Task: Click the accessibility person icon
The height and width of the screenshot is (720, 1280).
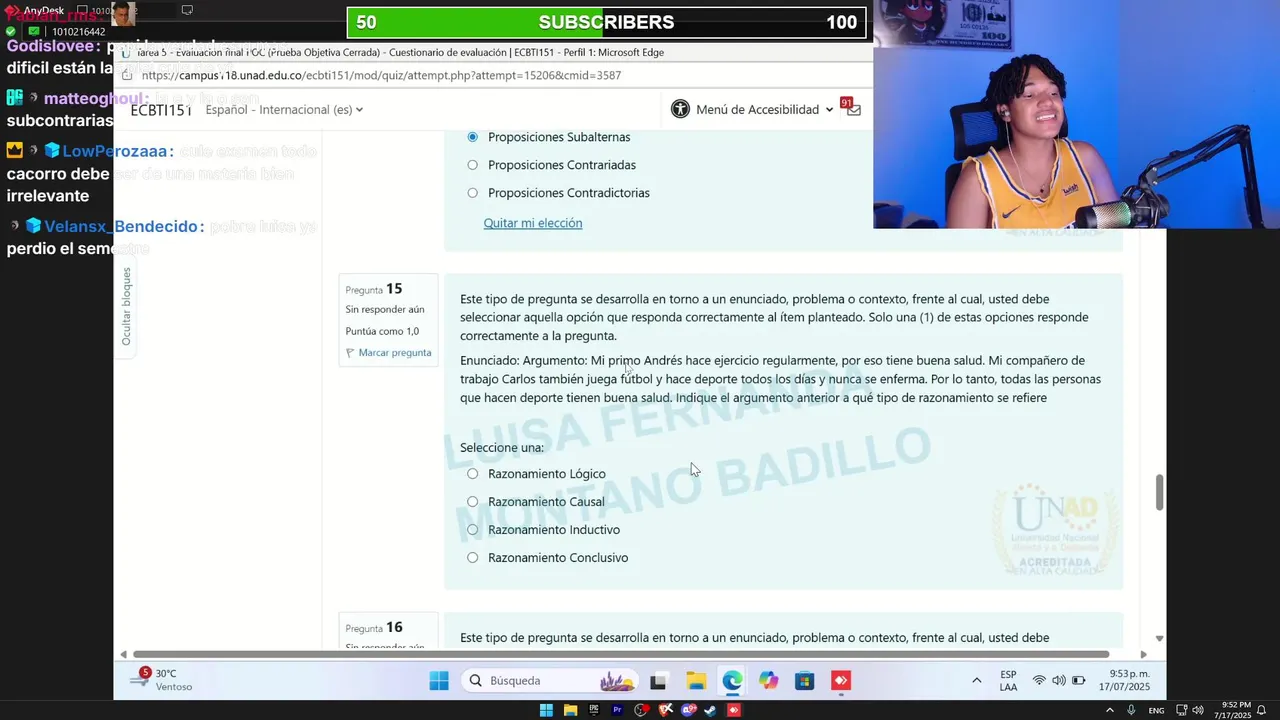Action: pyautogui.click(x=680, y=109)
